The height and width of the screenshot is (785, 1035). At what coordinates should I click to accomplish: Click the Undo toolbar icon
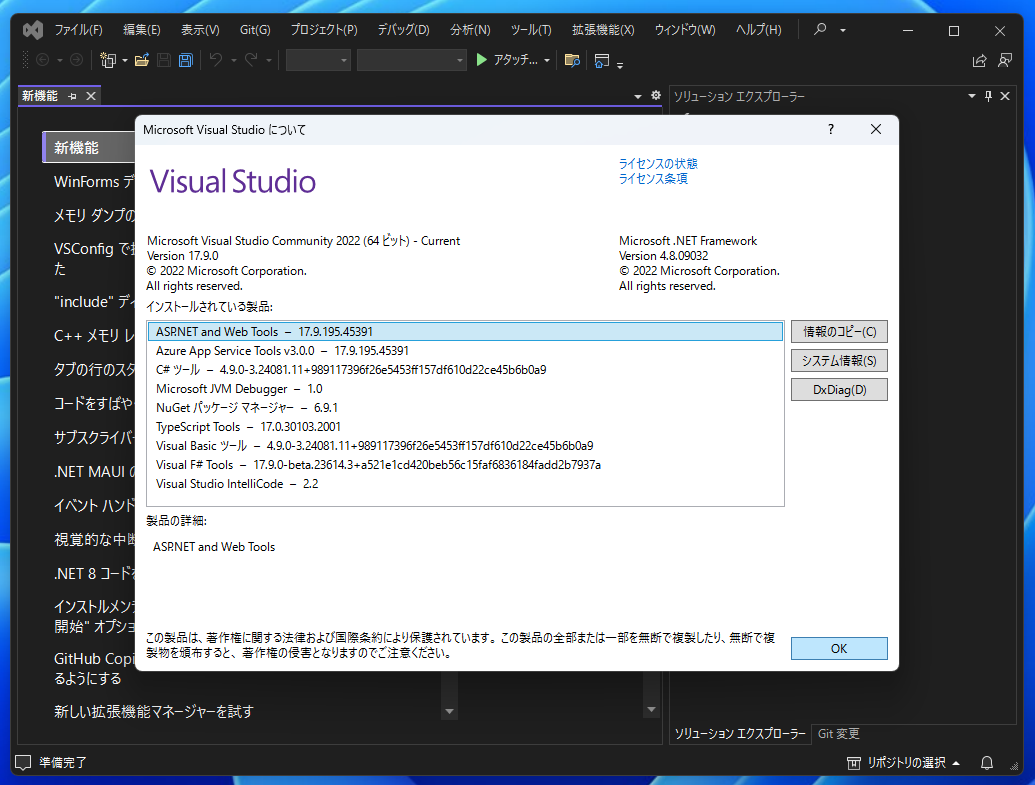tap(216, 60)
